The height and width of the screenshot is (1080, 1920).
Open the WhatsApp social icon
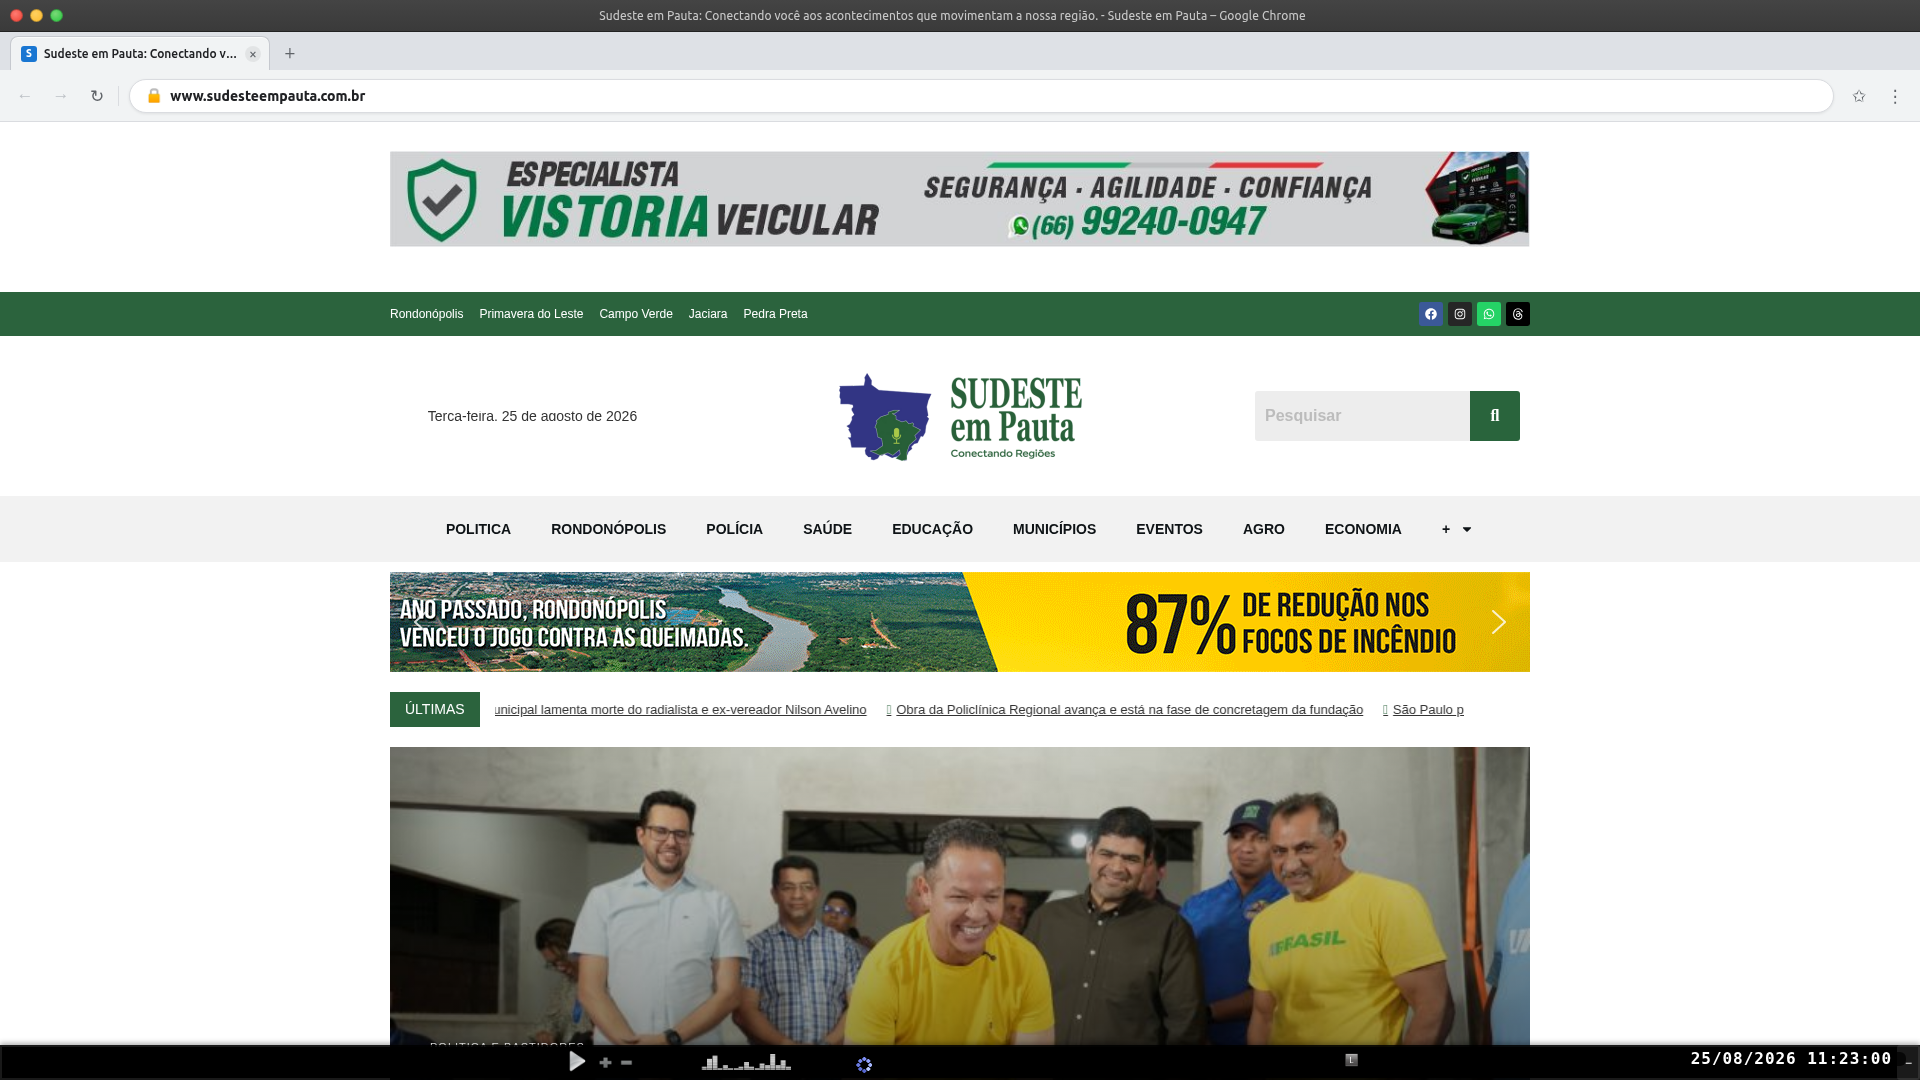[x=1489, y=314]
